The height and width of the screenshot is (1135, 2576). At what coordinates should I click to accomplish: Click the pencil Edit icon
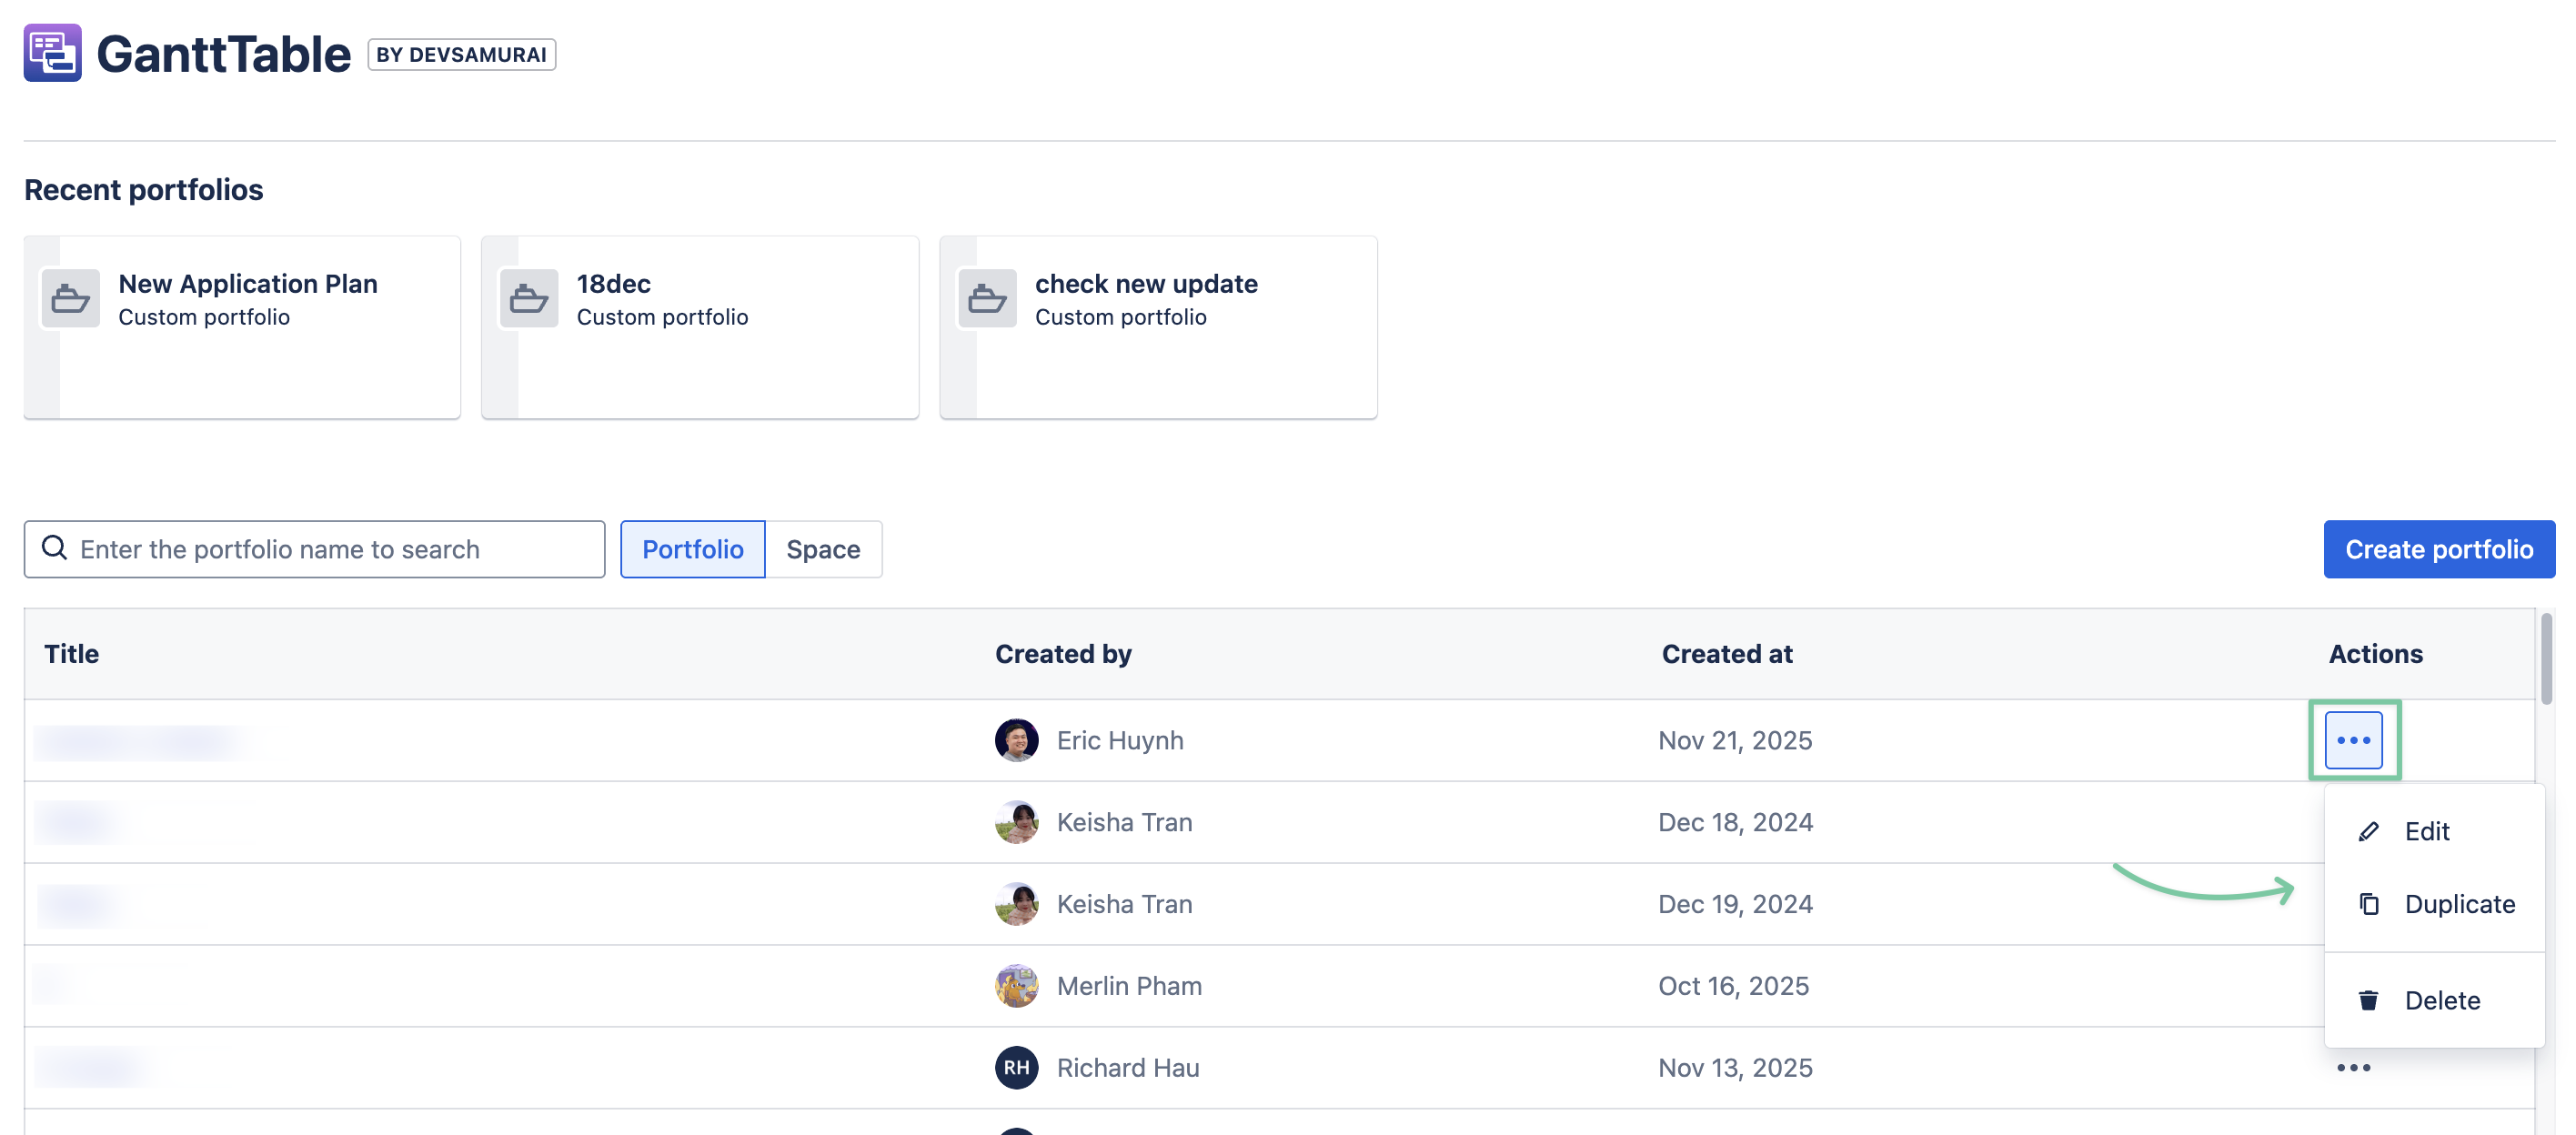point(2368,831)
